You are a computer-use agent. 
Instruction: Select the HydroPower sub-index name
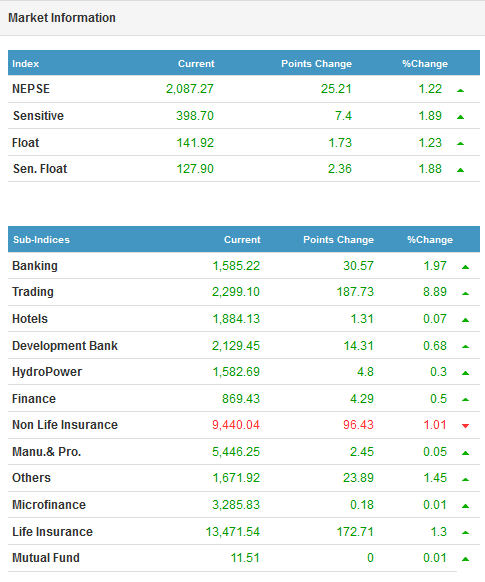coord(47,372)
